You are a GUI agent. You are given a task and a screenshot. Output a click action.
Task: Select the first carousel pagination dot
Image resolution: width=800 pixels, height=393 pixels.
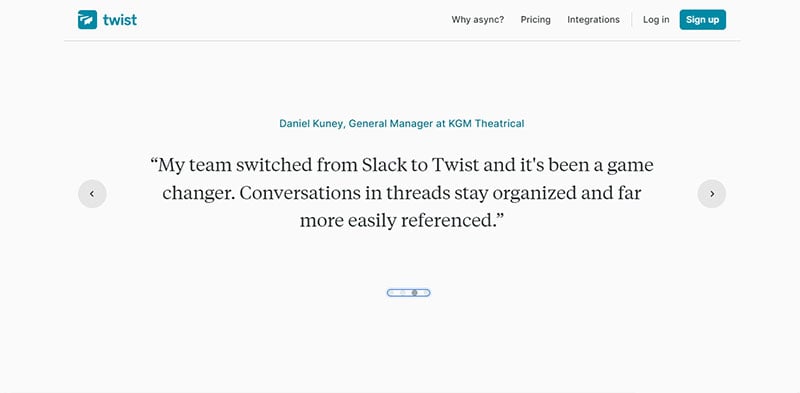(x=392, y=292)
